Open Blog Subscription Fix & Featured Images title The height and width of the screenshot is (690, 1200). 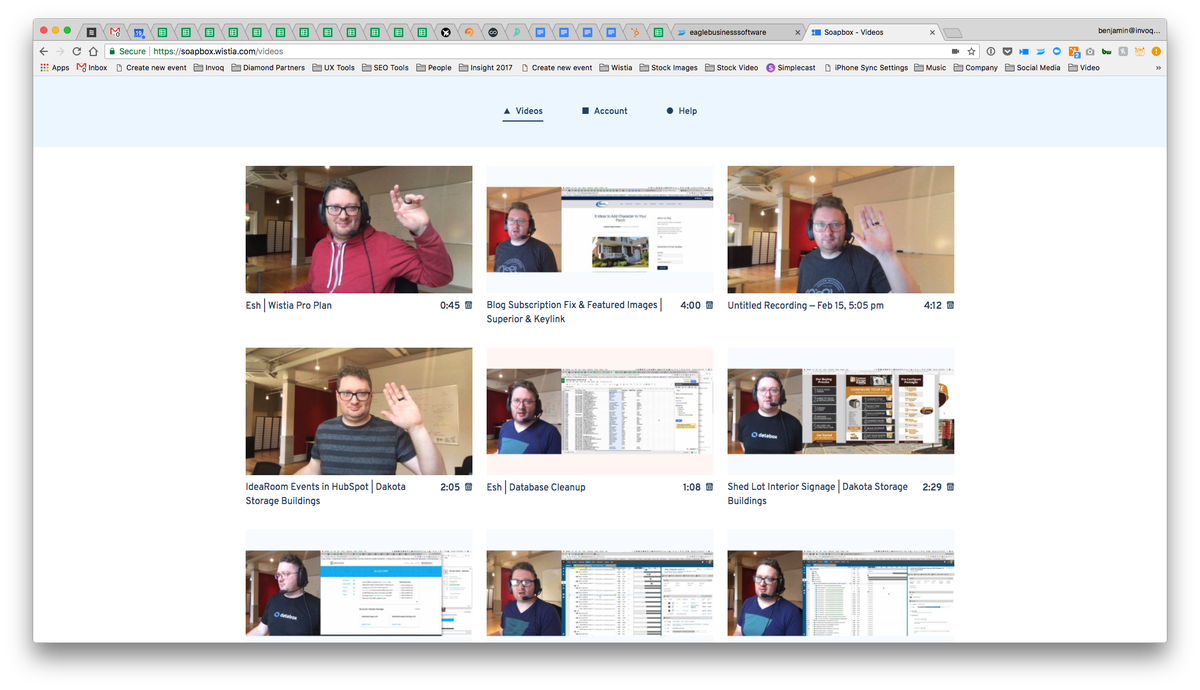pos(574,312)
